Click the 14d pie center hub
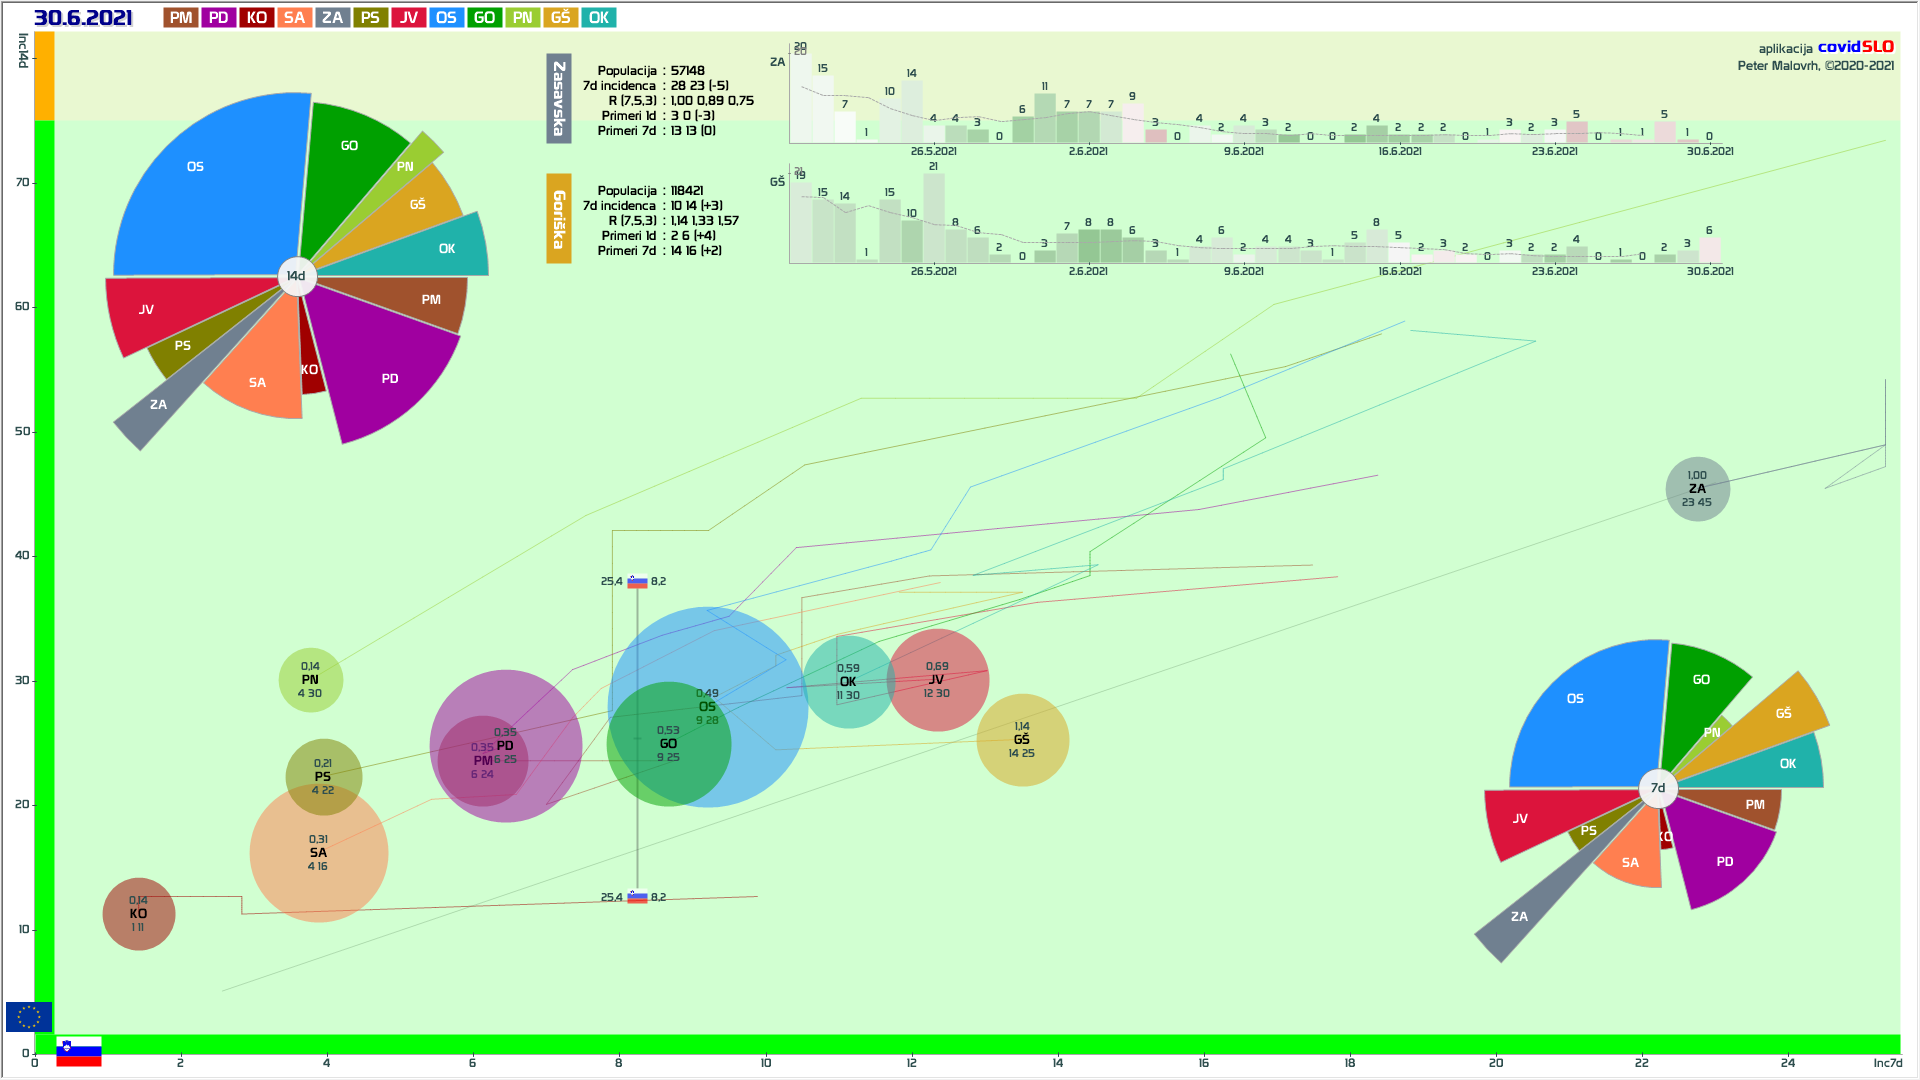Screen dimensions: 1920x1080 (x=296, y=276)
